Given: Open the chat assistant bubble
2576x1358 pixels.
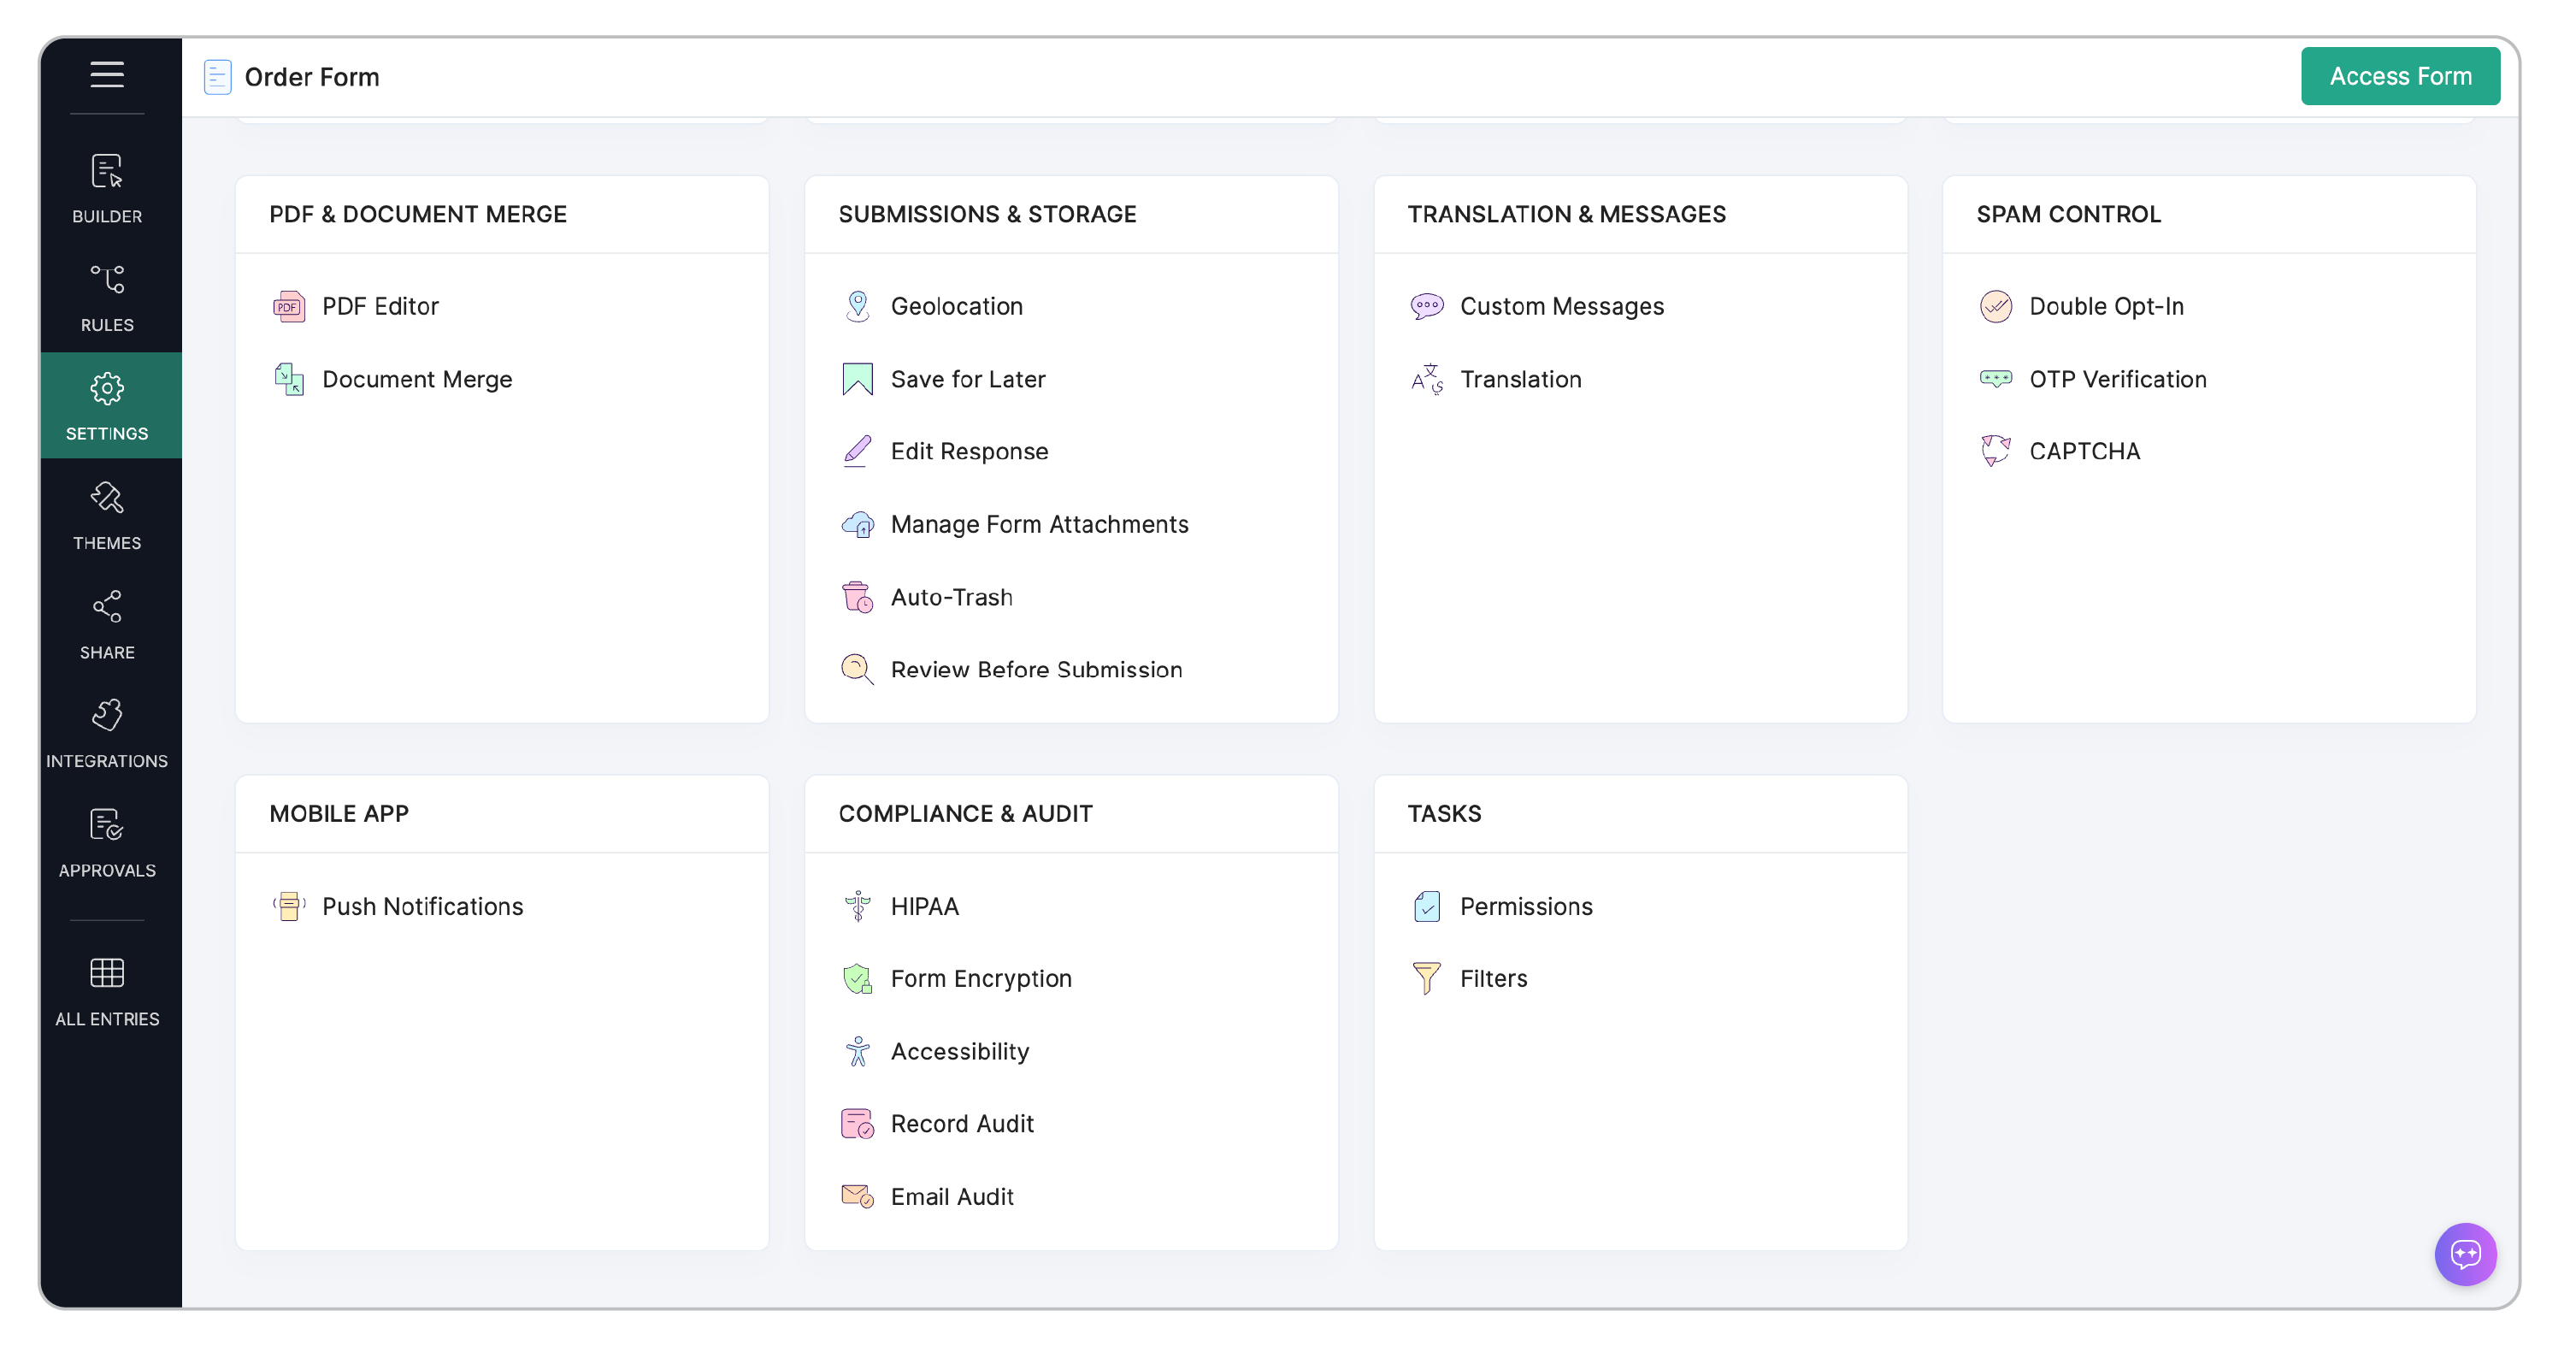Looking at the screenshot, I should (2465, 1253).
